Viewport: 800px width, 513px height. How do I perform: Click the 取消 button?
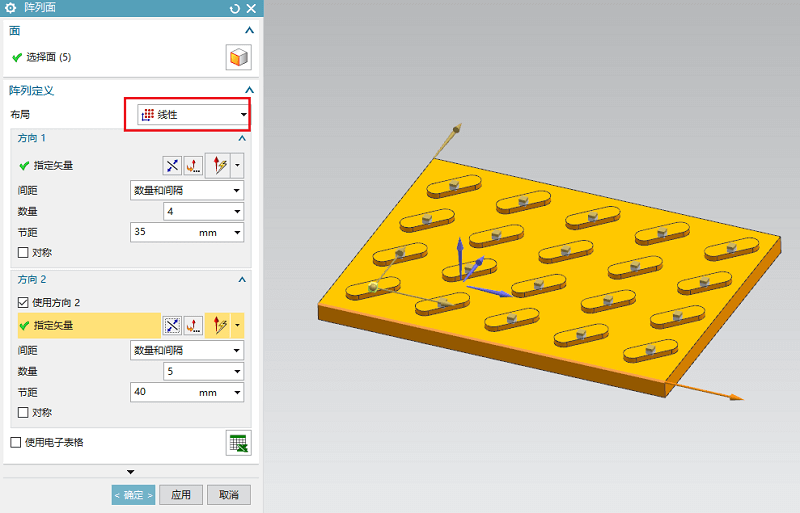(229, 495)
